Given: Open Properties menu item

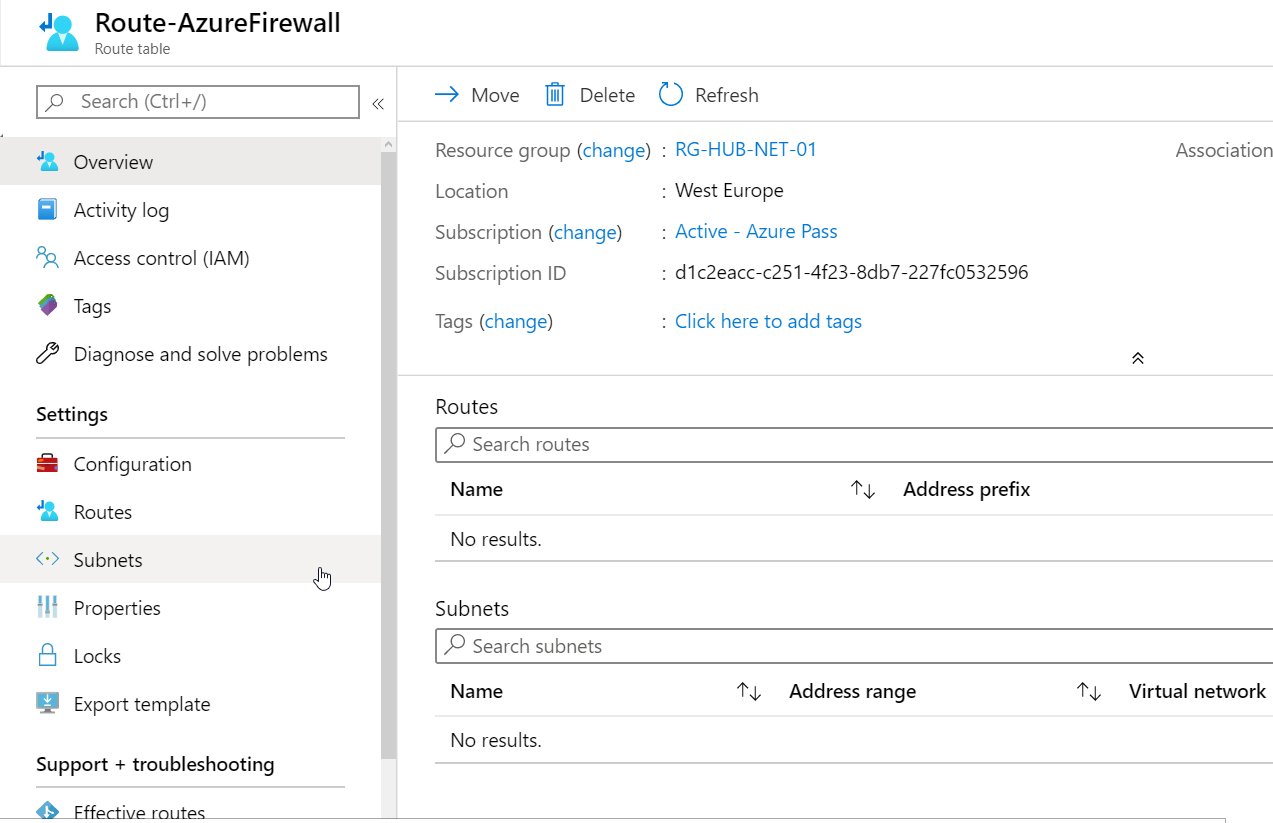Looking at the screenshot, I should (x=190, y=607).
